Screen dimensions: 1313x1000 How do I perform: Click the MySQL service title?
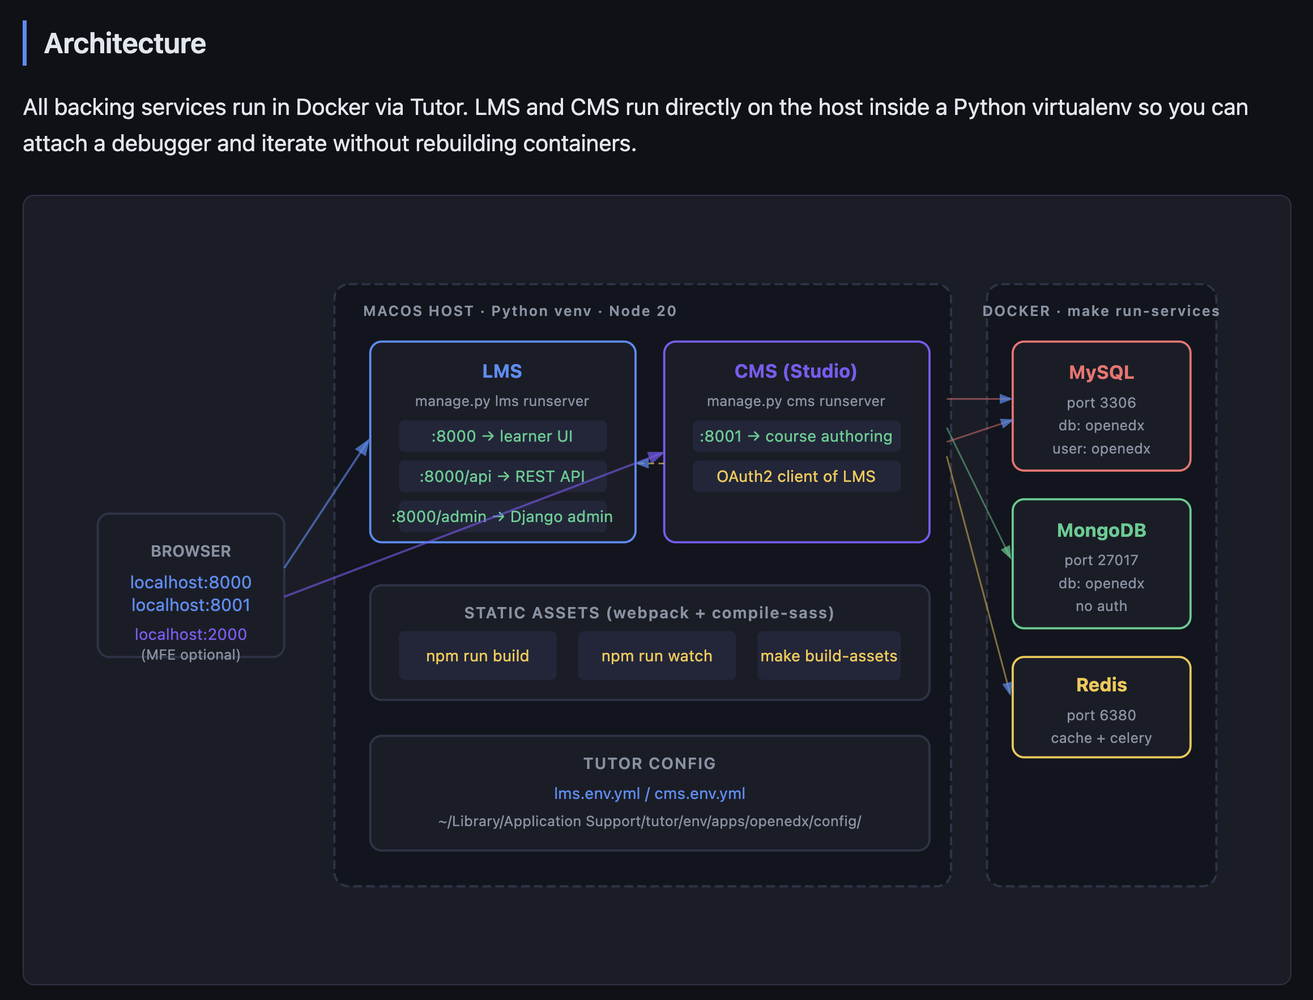click(x=1101, y=372)
